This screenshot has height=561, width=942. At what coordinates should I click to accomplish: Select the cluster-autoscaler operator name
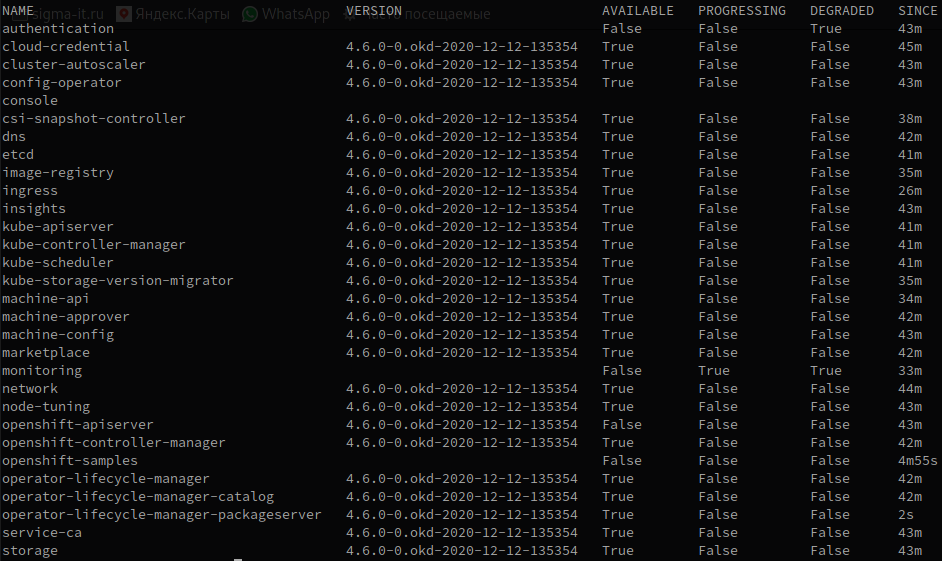pos(73,65)
